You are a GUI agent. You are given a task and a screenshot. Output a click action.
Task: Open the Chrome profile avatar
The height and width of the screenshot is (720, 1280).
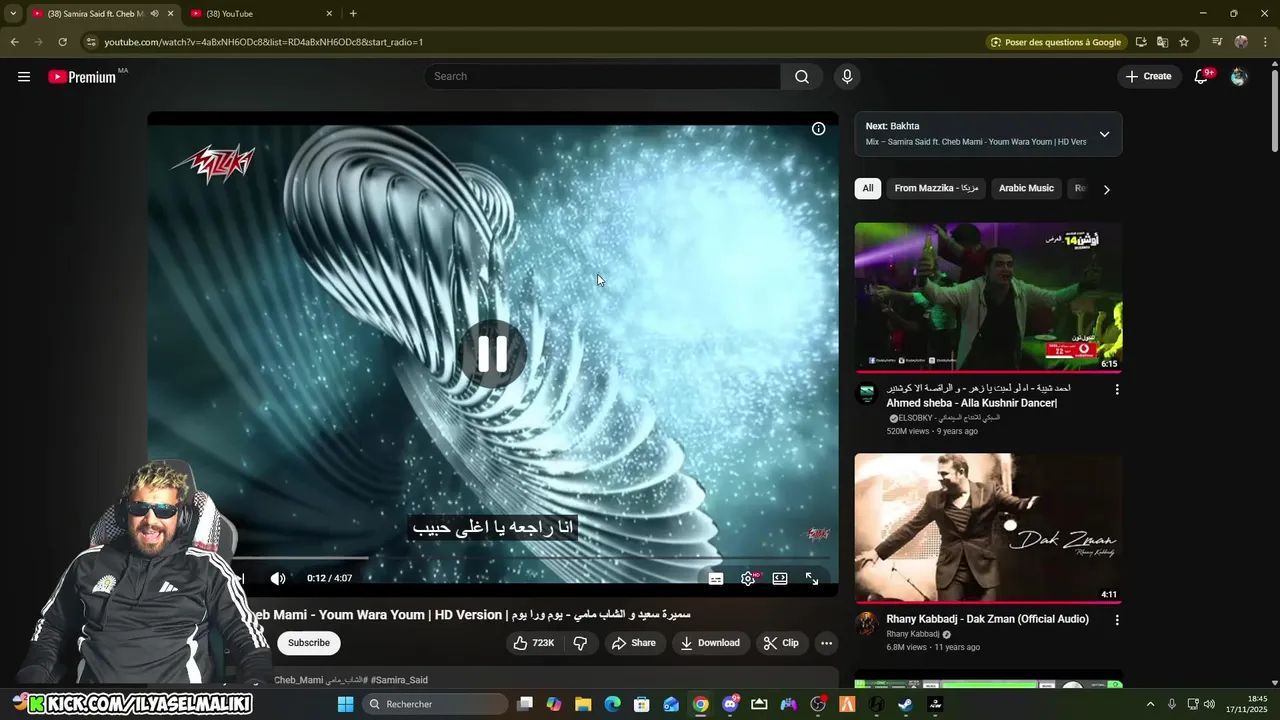point(1241,42)
